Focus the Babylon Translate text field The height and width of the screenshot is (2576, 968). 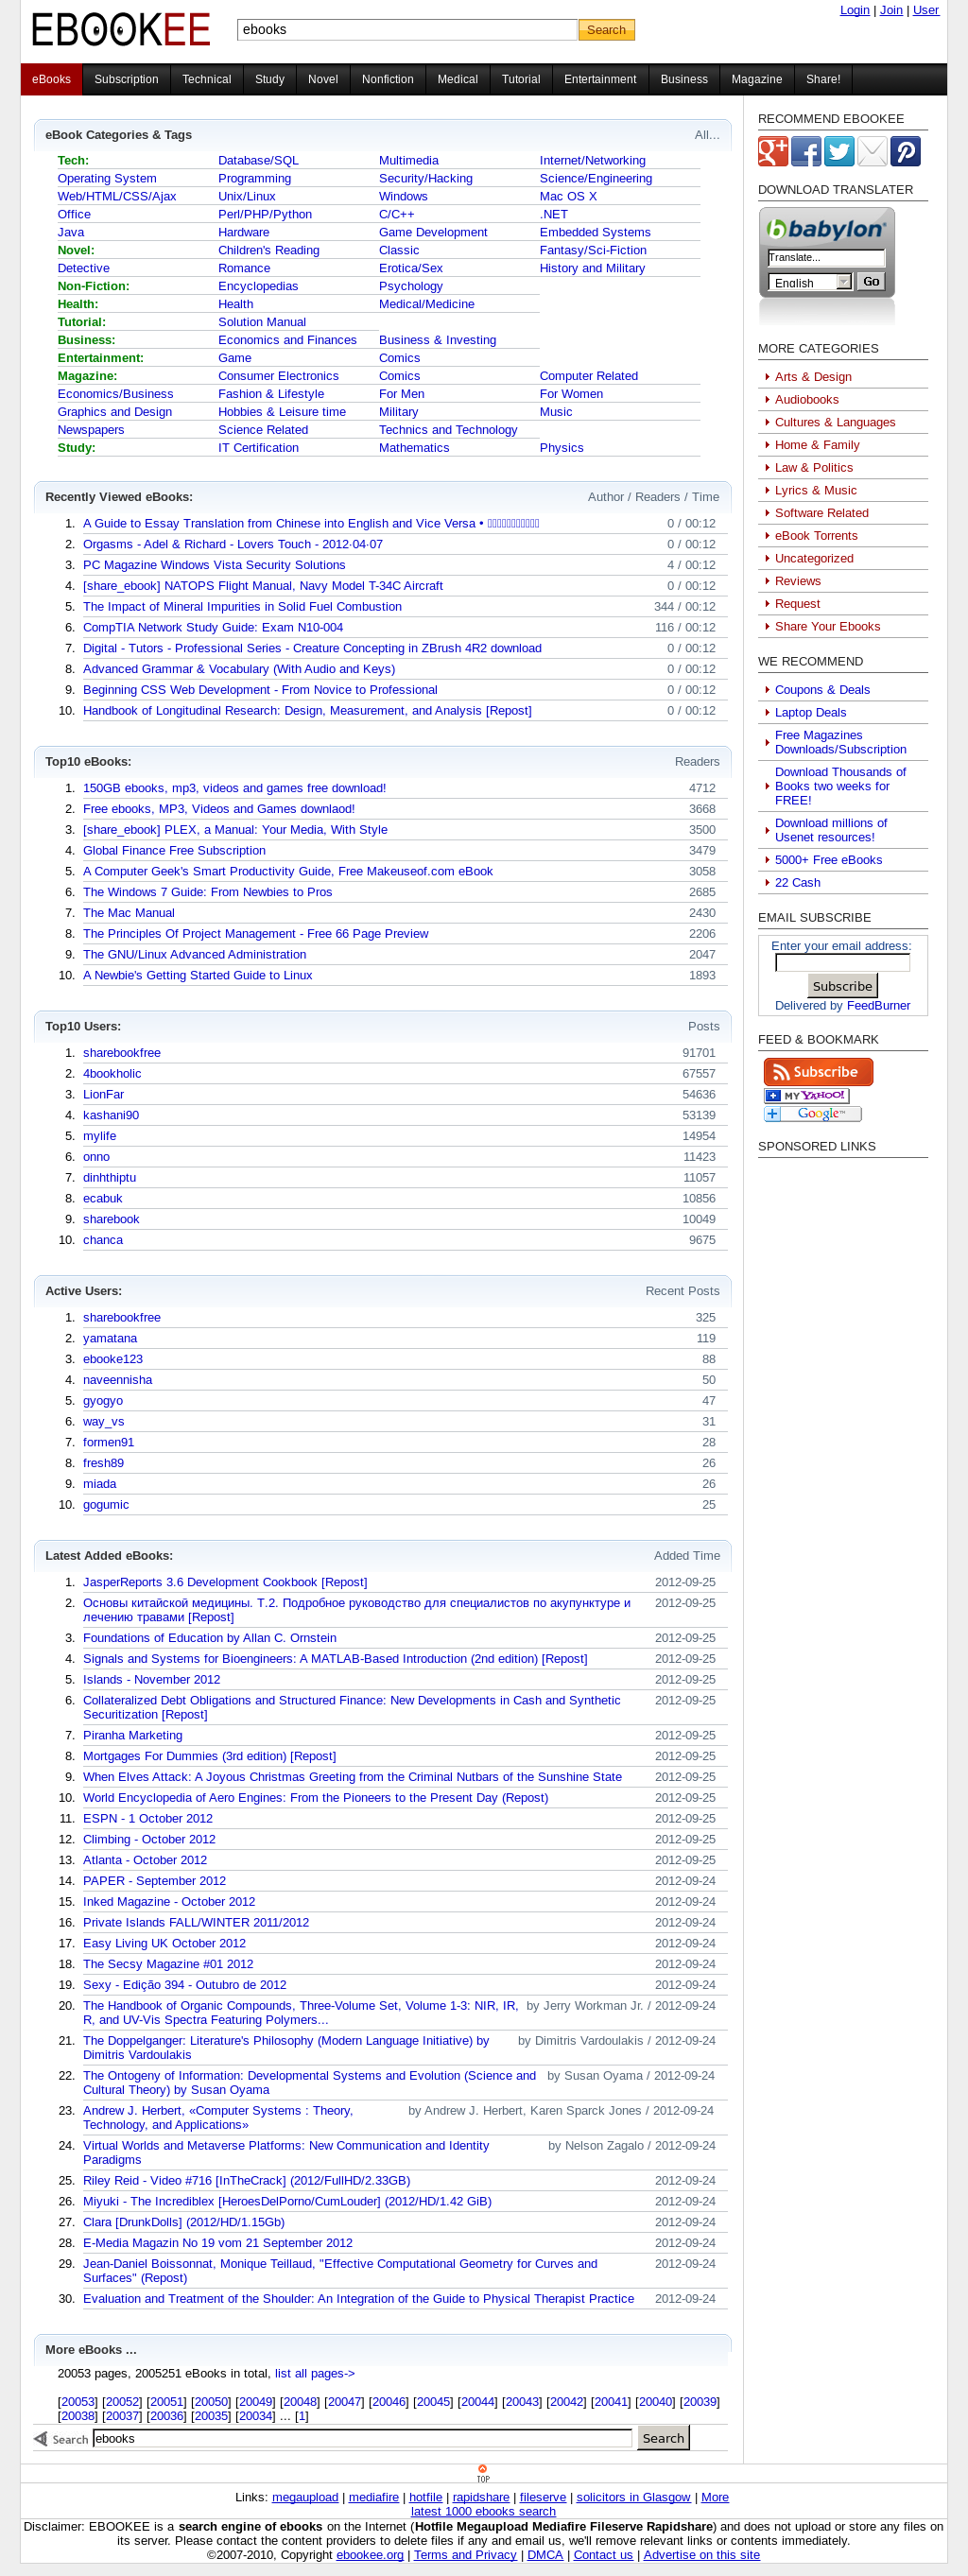click(826, 257)
